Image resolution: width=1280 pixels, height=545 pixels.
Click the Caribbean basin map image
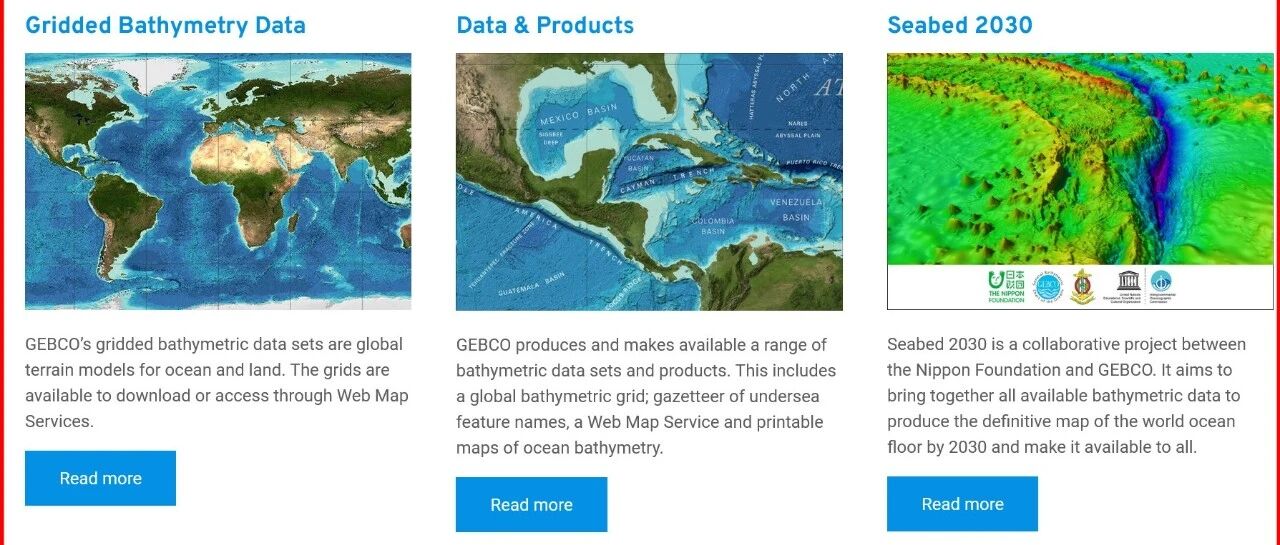coord(649,181)
